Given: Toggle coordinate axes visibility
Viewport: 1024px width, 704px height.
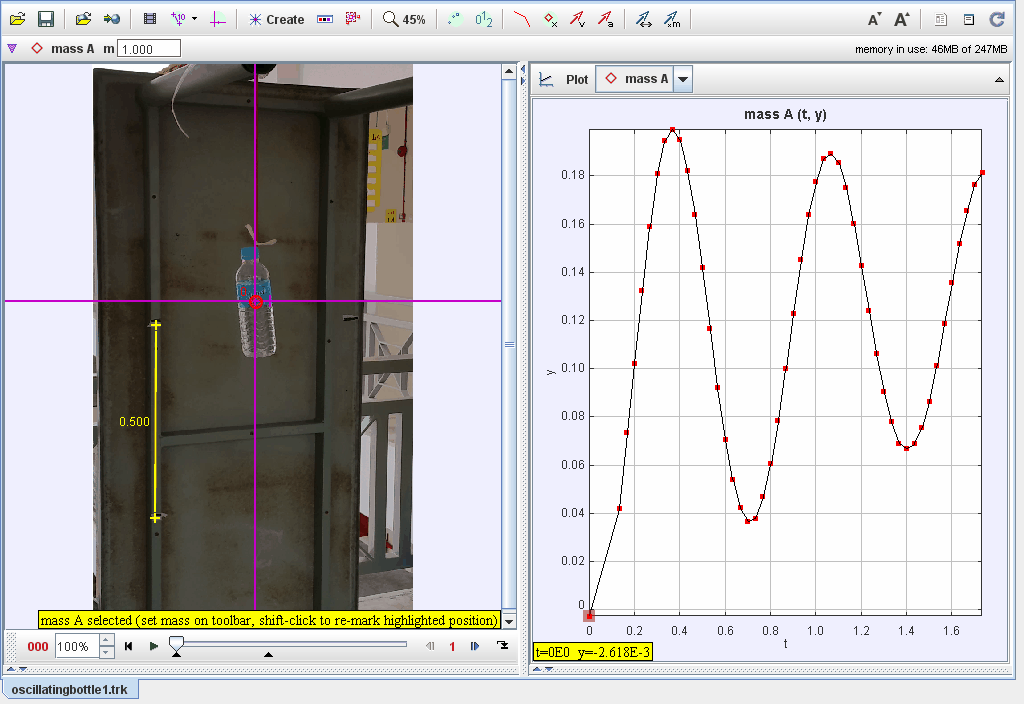Looking at the screenshot, I should point(217,19).
